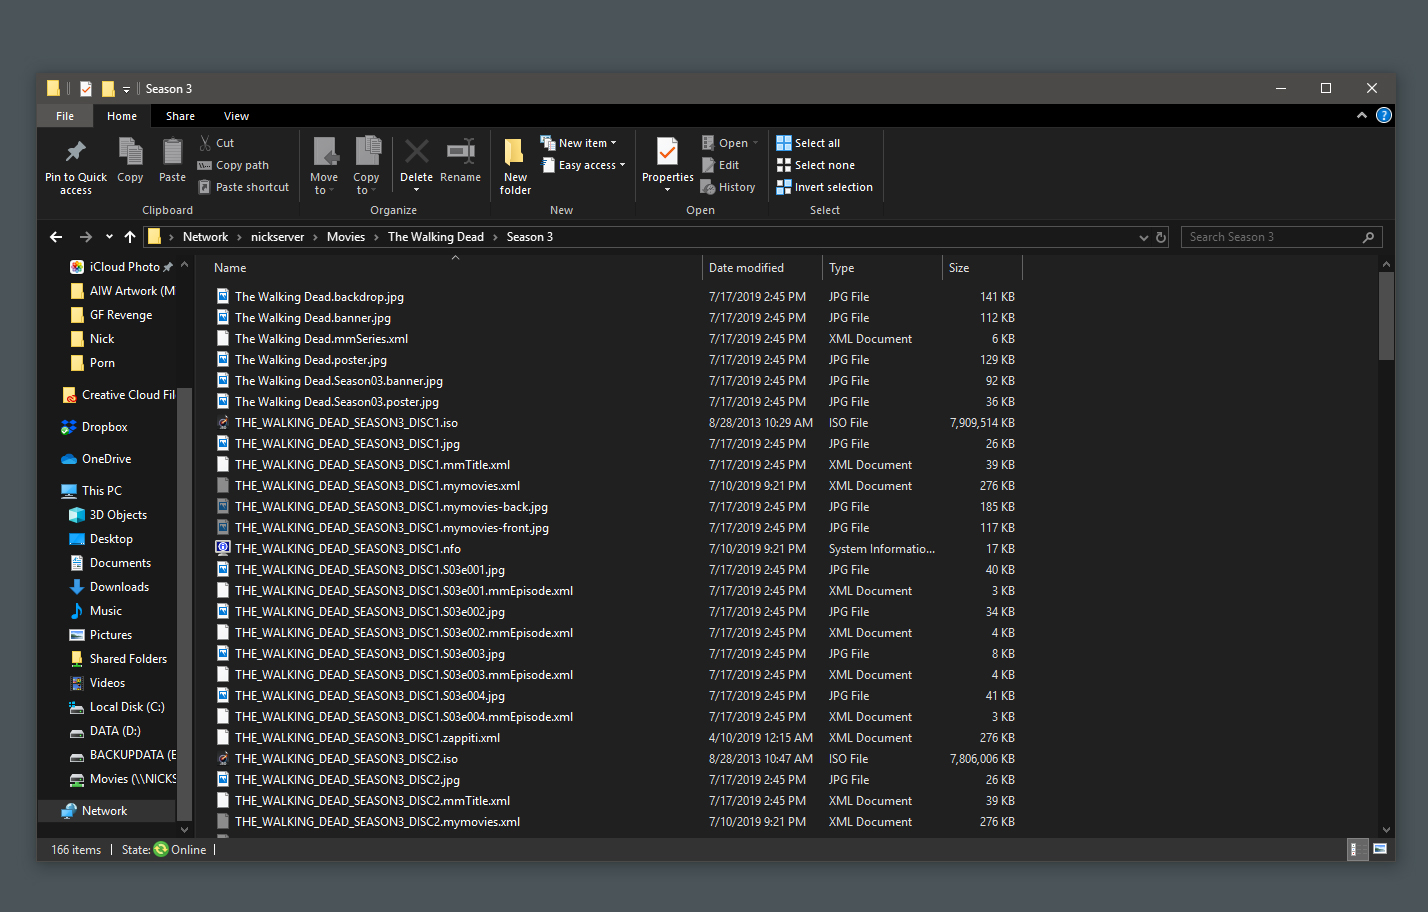Image resolution: width=1428 pixels, height=912 pixels.
Task: Open the Properties icon
Action: pos(667,153)
